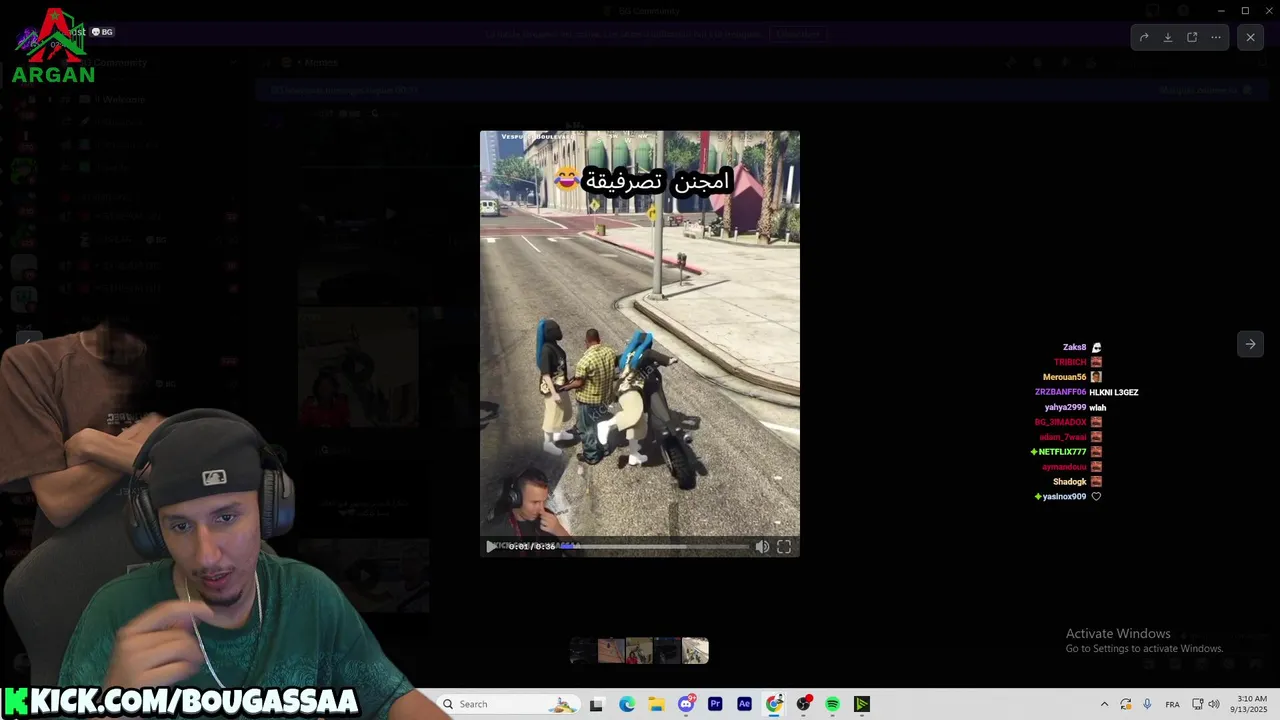Go to the next media with arrow
This screenshot has height=720, width=1280.
click(x=1250, y=344)
